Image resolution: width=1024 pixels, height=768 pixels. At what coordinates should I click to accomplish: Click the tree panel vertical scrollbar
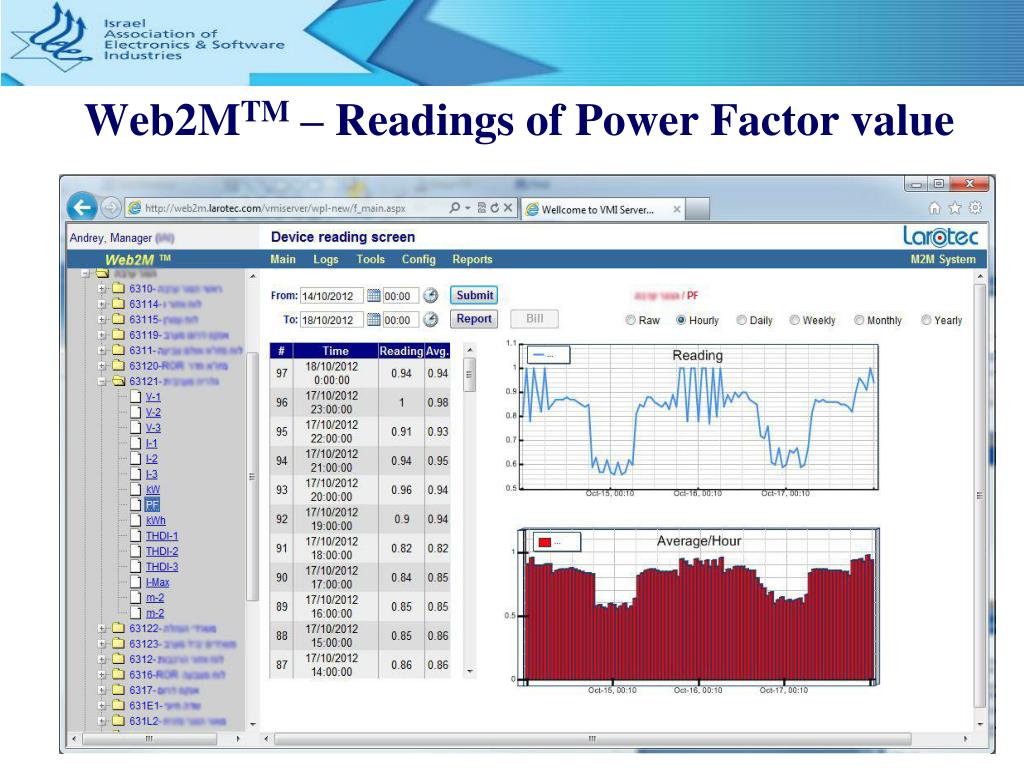click(x=252, y=477)
